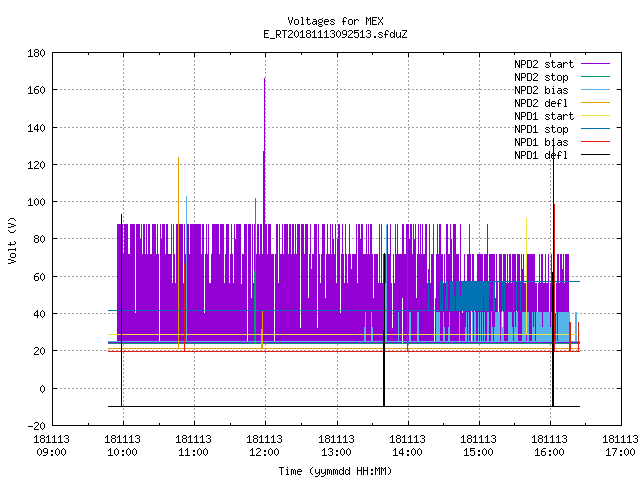Viewport: 640px width, 480px height.
Task: Click the purple NPD2 start legend line sample
Action: point(596,64)
